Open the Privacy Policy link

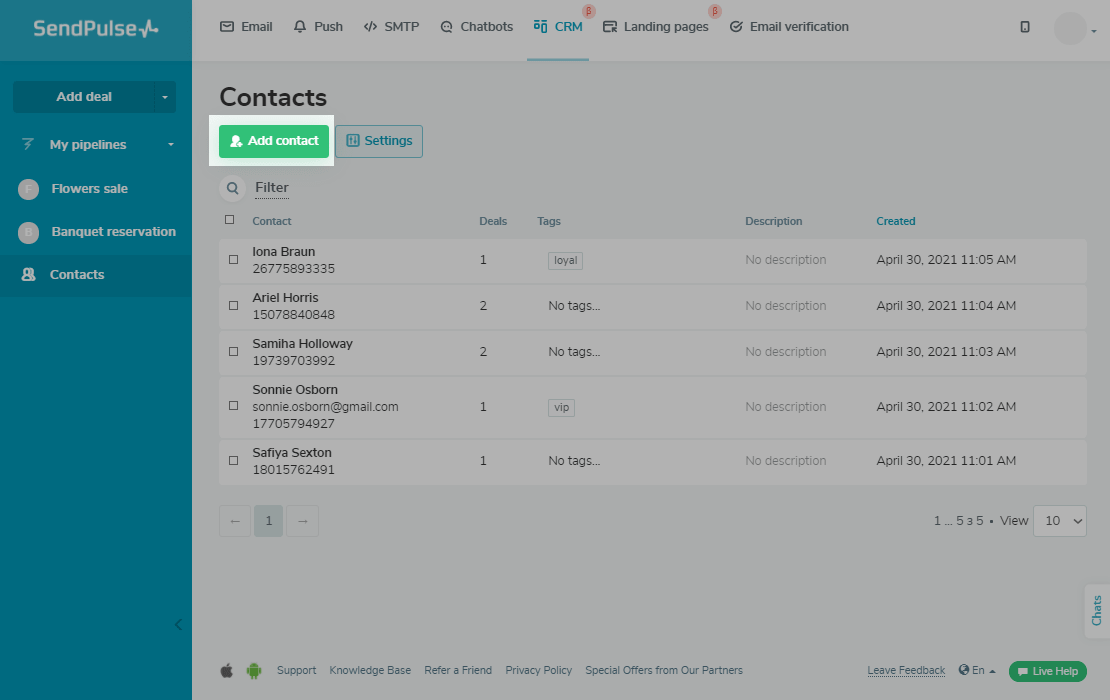pyautogui.click(x=539, y=670)
